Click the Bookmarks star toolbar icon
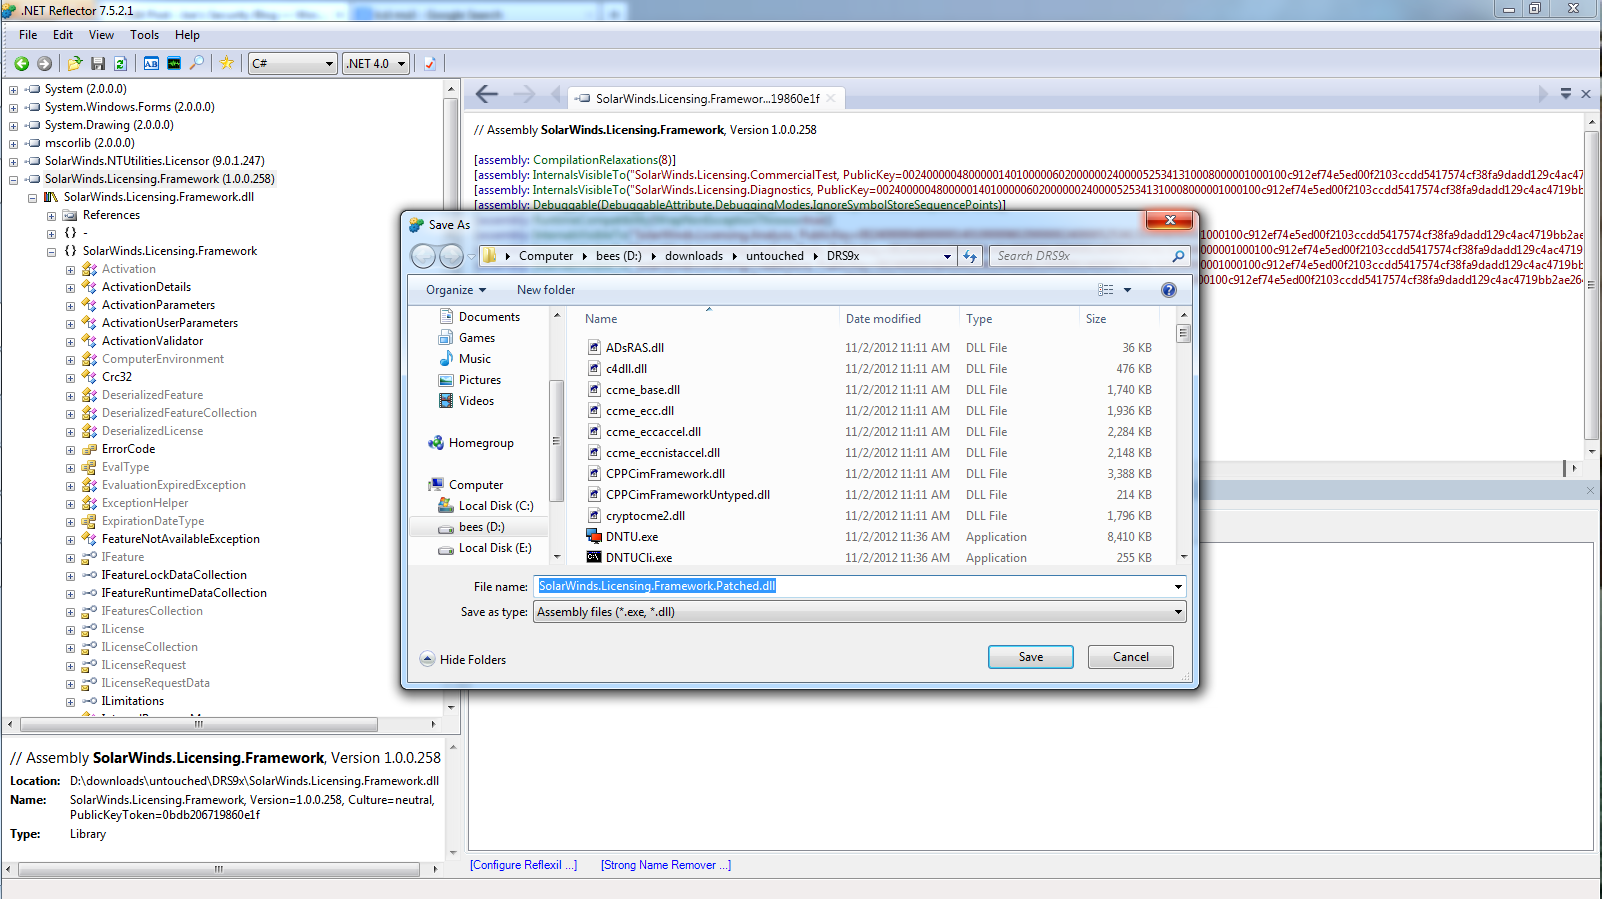 227,63
